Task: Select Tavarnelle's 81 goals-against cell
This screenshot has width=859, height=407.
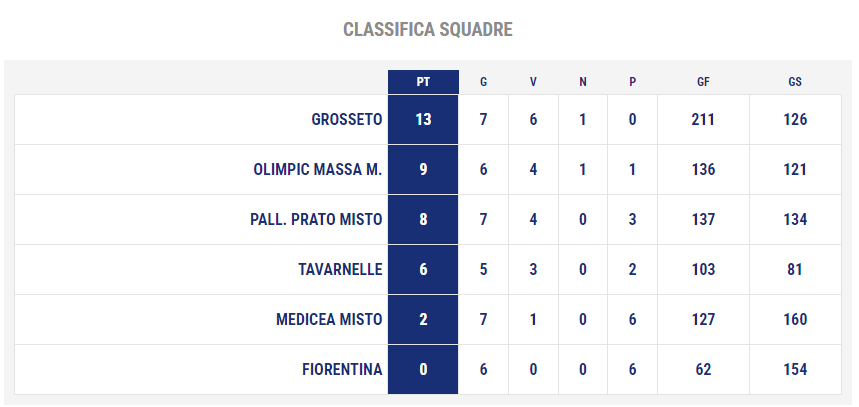Action: 795,270
